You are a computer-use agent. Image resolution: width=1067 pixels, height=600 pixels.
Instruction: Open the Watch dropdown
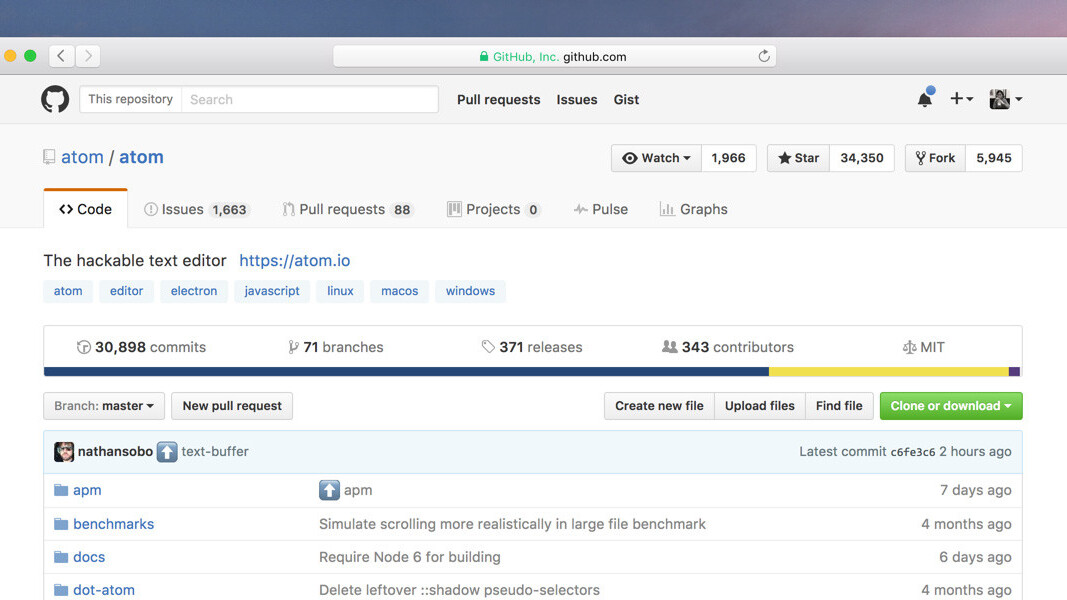655,157
